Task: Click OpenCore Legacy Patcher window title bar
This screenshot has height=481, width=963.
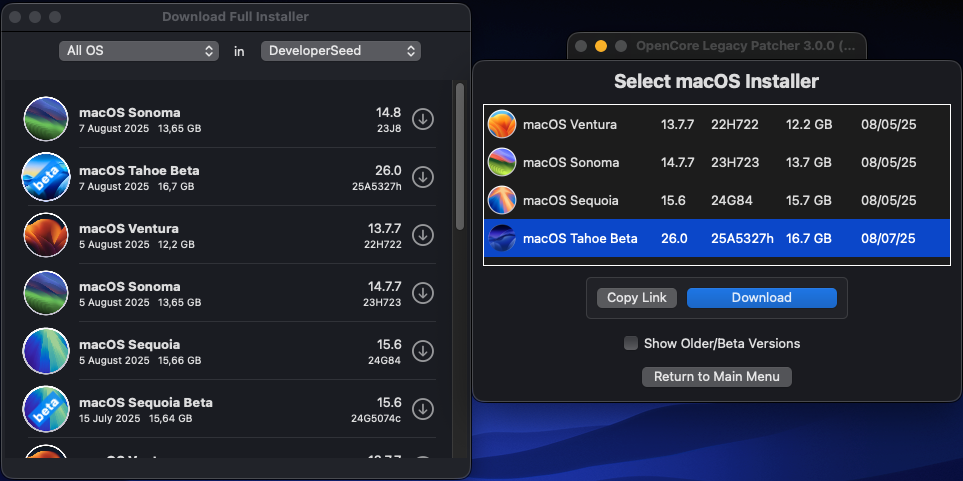Action: (717, 46)
